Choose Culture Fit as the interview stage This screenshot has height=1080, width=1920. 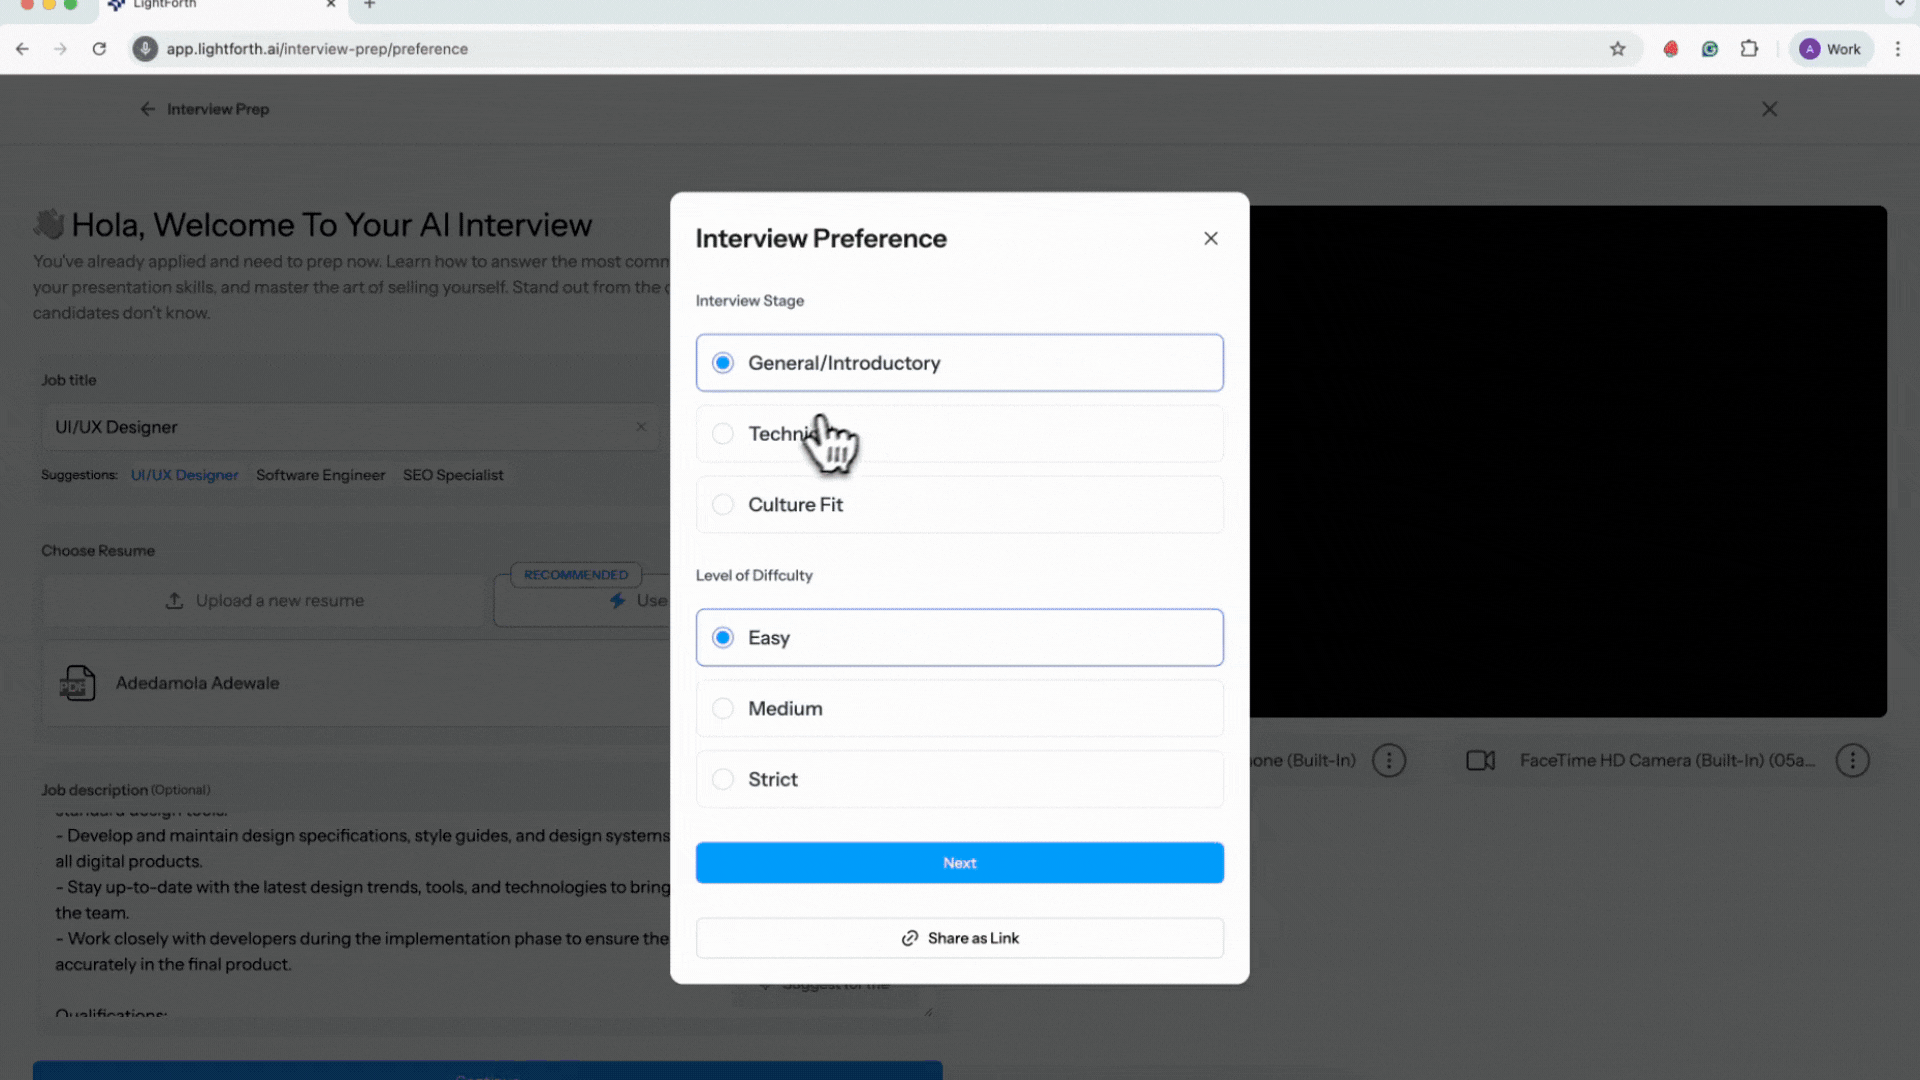pos(723,504)
